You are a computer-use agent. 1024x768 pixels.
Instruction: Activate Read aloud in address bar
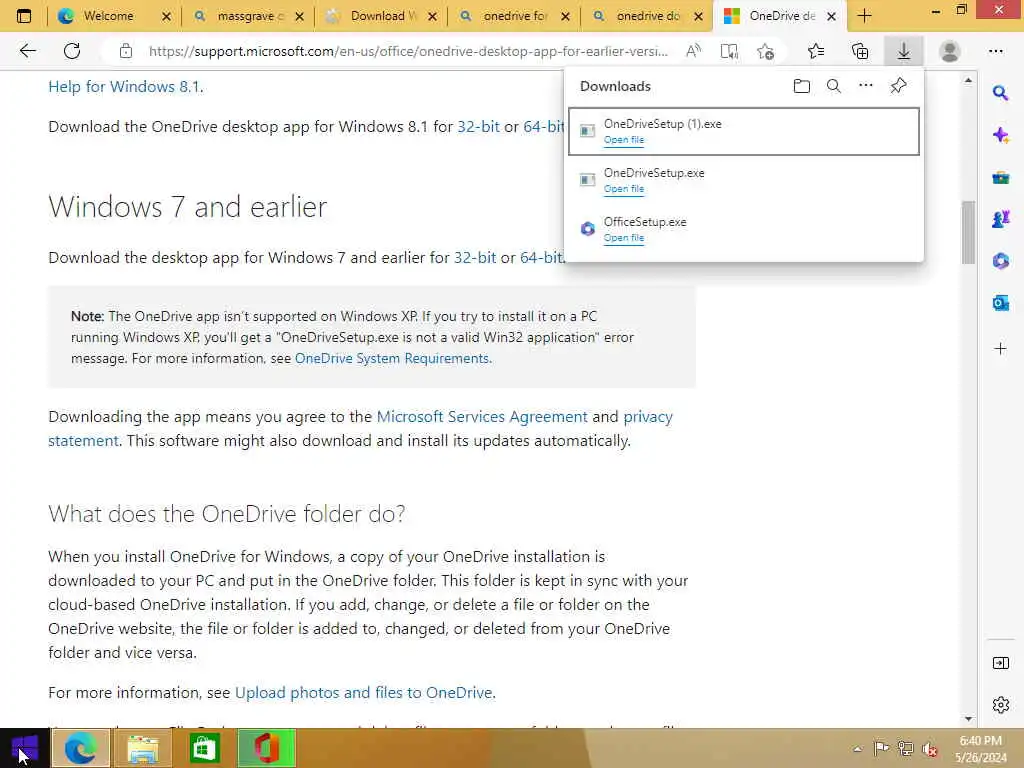click(x=694, y=51)
